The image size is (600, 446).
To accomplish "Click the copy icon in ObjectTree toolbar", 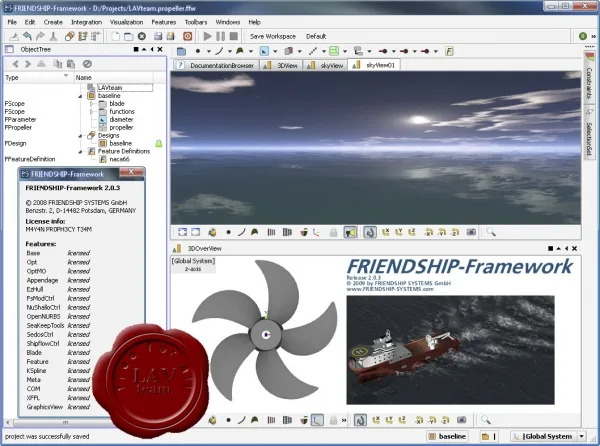I will coord(58,64).
